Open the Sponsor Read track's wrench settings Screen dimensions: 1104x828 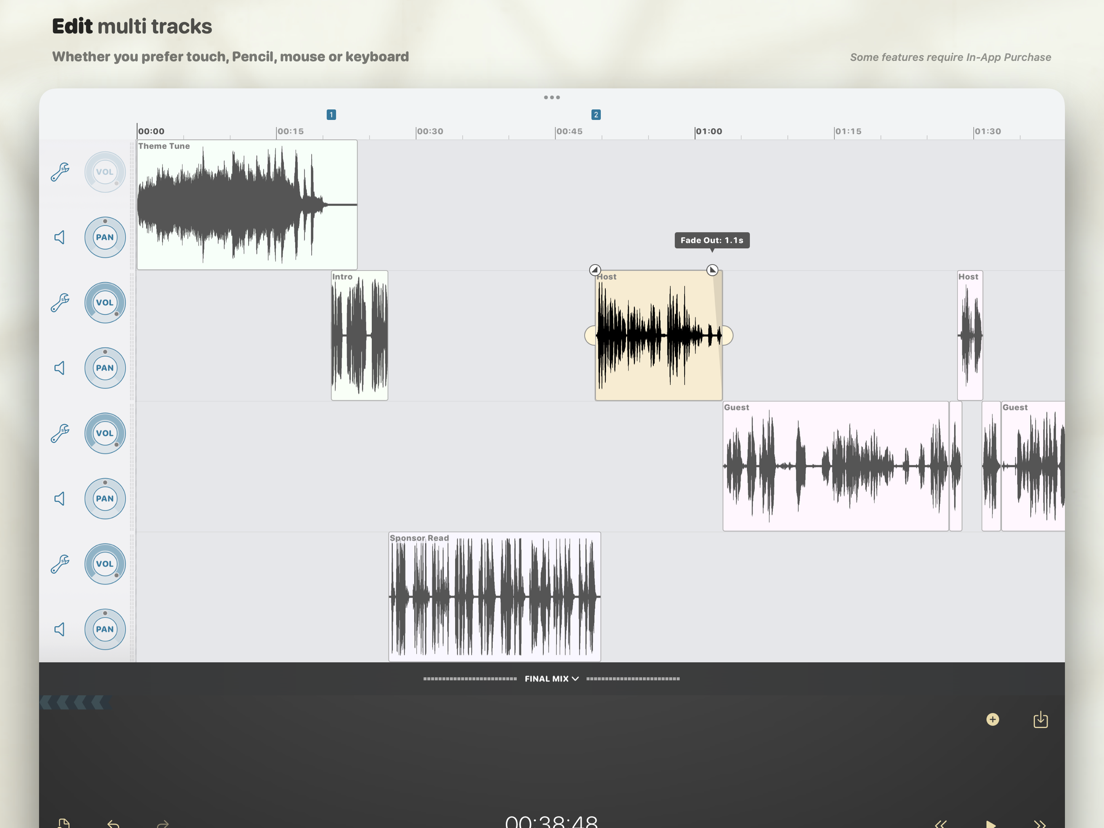tap(59, 563)
